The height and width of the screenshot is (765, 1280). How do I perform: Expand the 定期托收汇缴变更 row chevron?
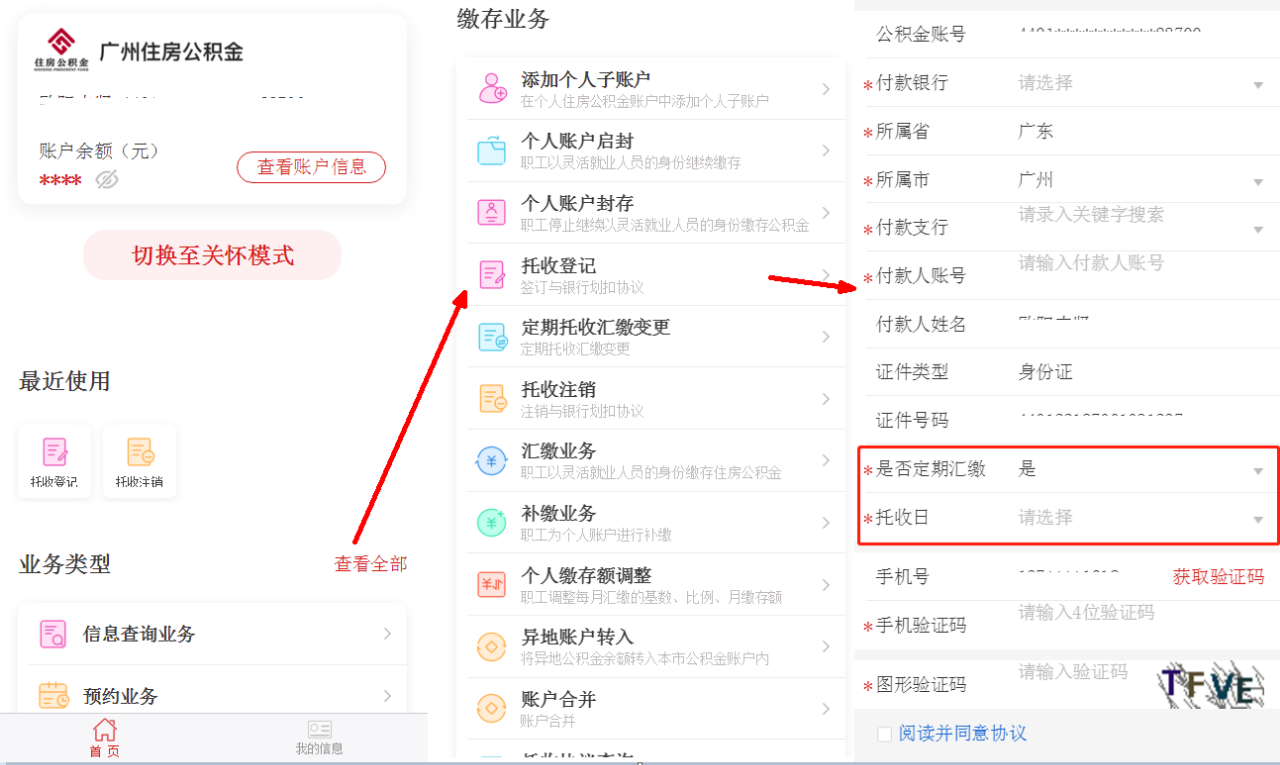826,336
